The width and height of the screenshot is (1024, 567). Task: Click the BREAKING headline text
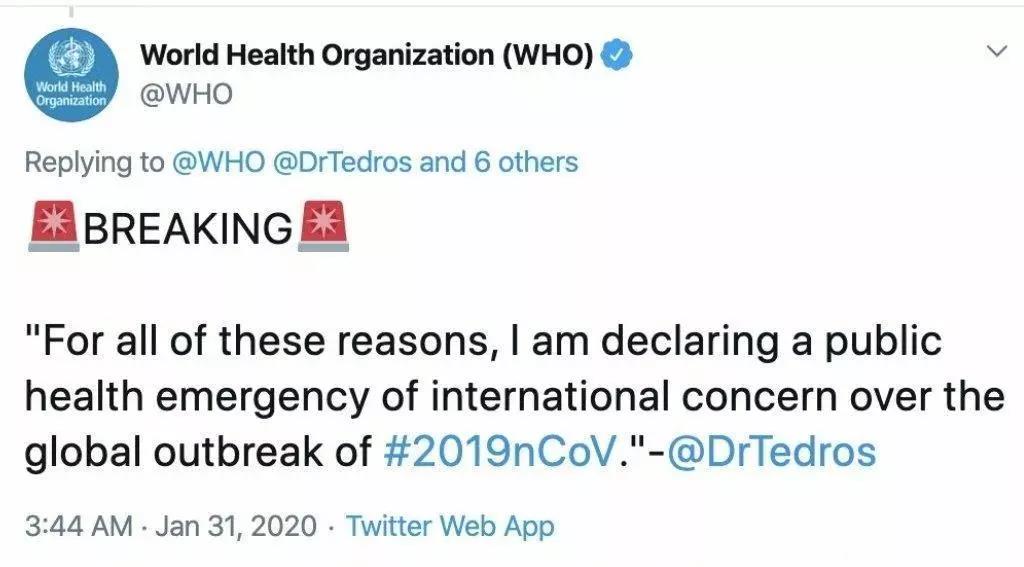[x=188, y=228]
